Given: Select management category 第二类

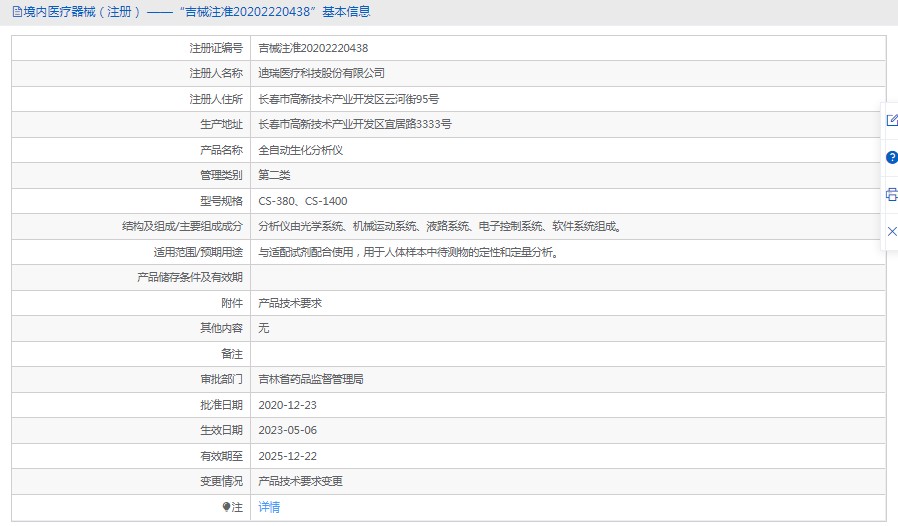Looking at the screenshot, I should tap(274, 175).
